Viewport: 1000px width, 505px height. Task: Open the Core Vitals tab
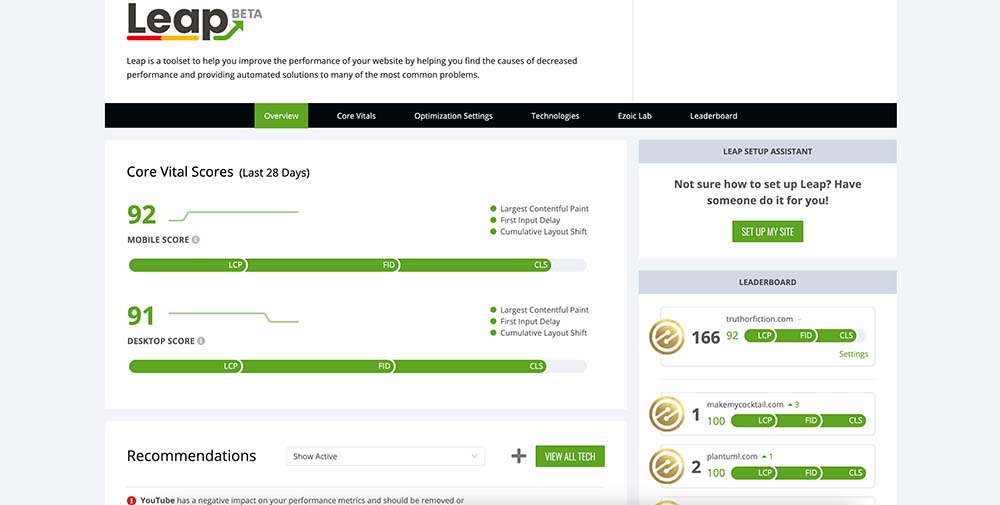(x=356, y=116)
